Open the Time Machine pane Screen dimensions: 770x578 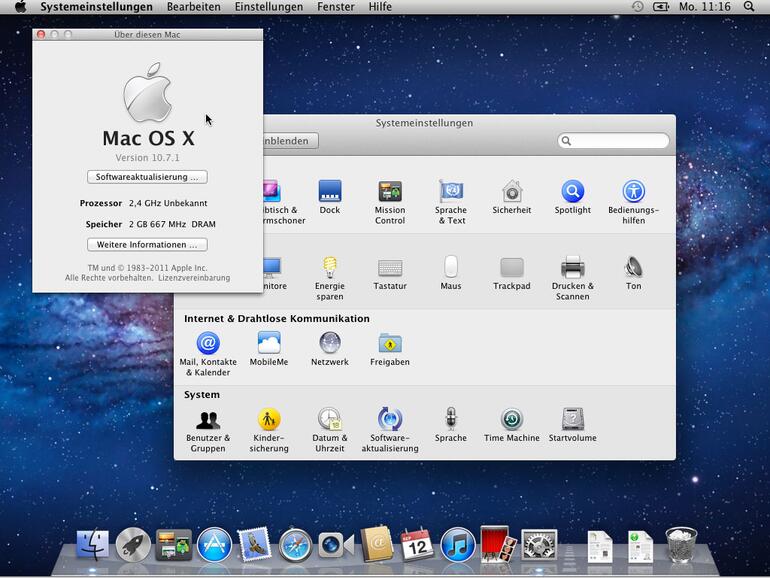[512, 420]
